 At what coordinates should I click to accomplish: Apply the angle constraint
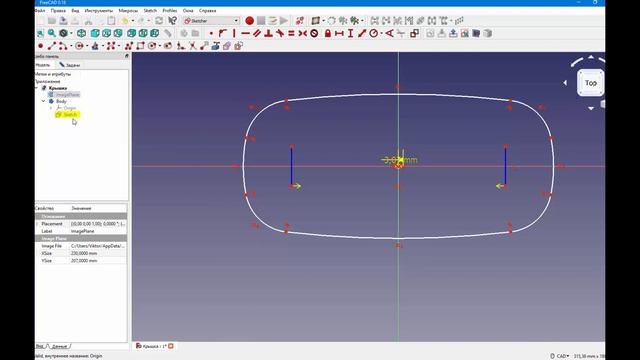pos(389,33)
